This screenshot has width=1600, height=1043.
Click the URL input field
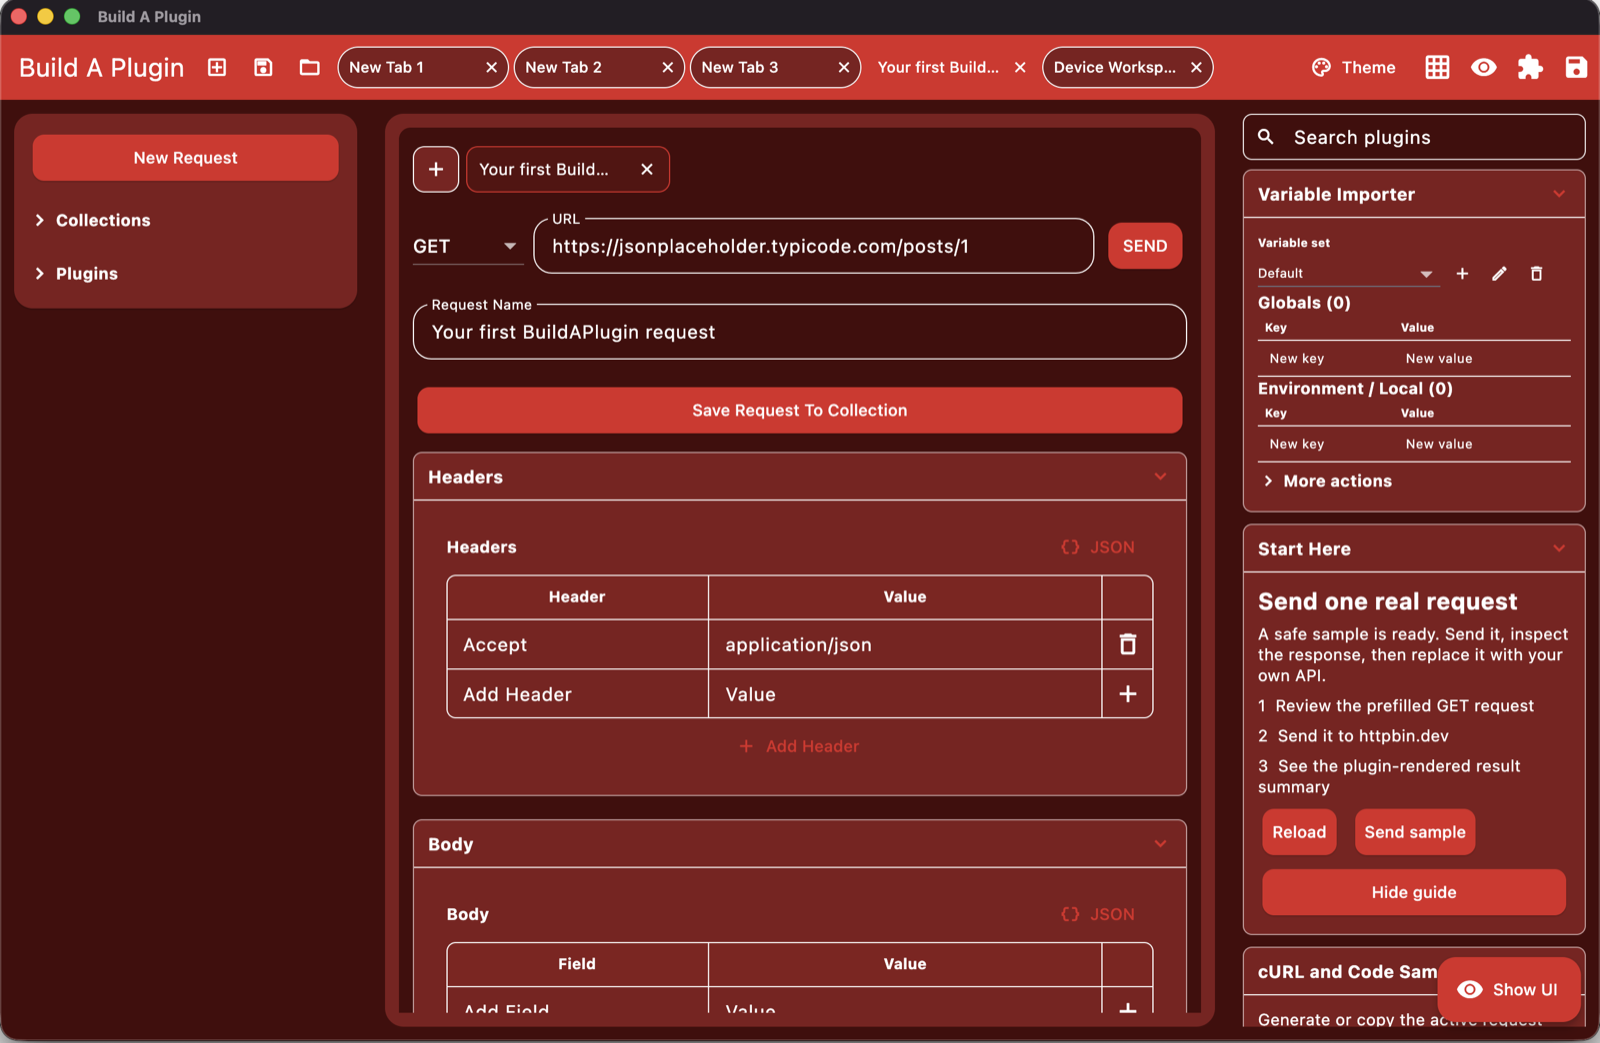[x=813, y=246]
